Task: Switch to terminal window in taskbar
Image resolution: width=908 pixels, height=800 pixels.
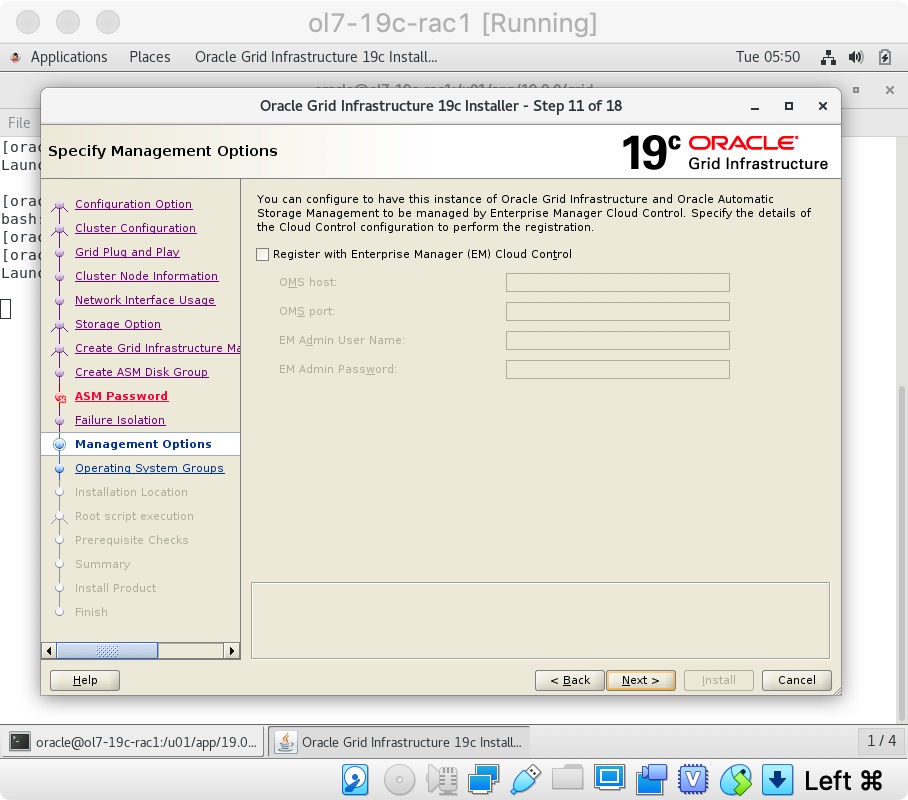Action: 136,742
